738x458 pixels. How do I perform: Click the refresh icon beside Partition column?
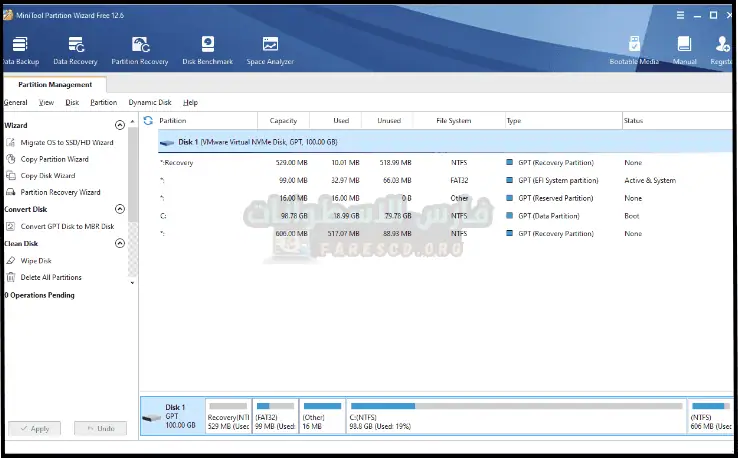tap(148, 121)
